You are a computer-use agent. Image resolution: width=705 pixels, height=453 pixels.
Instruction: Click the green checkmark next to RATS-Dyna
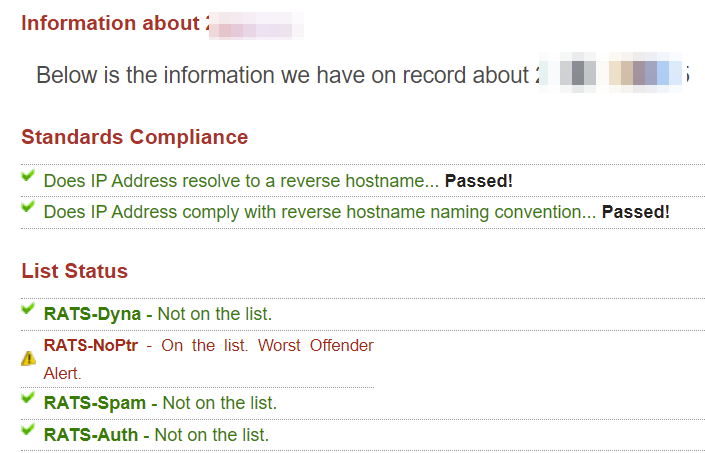[x=28, y=308]
